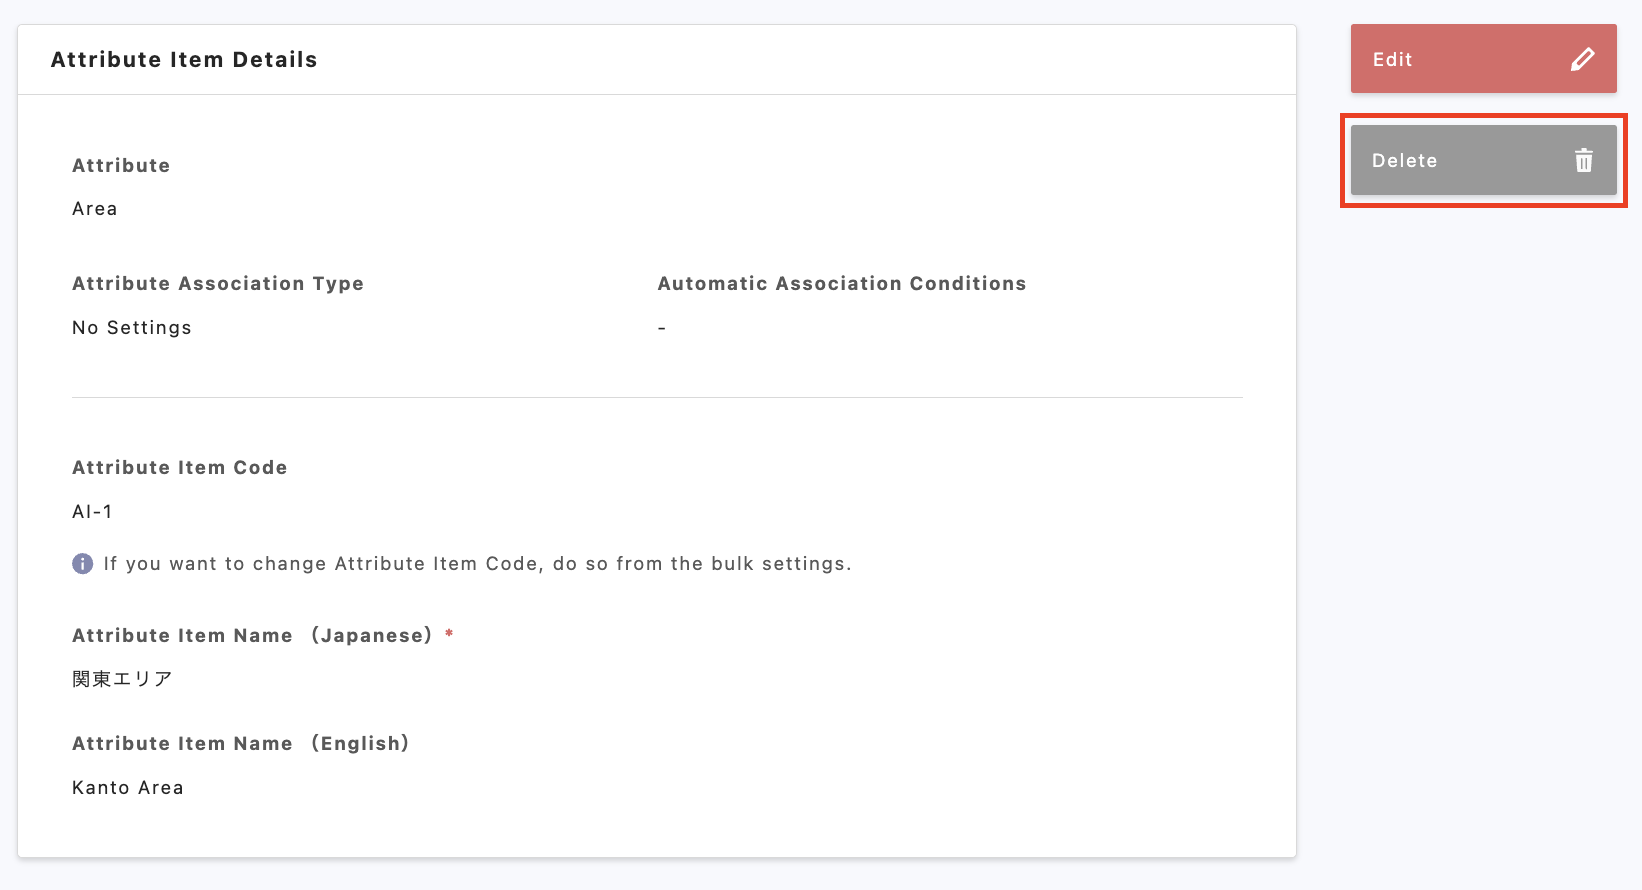
Task: Click the Automatic Association Conditions label
Action: coord(842,284)
